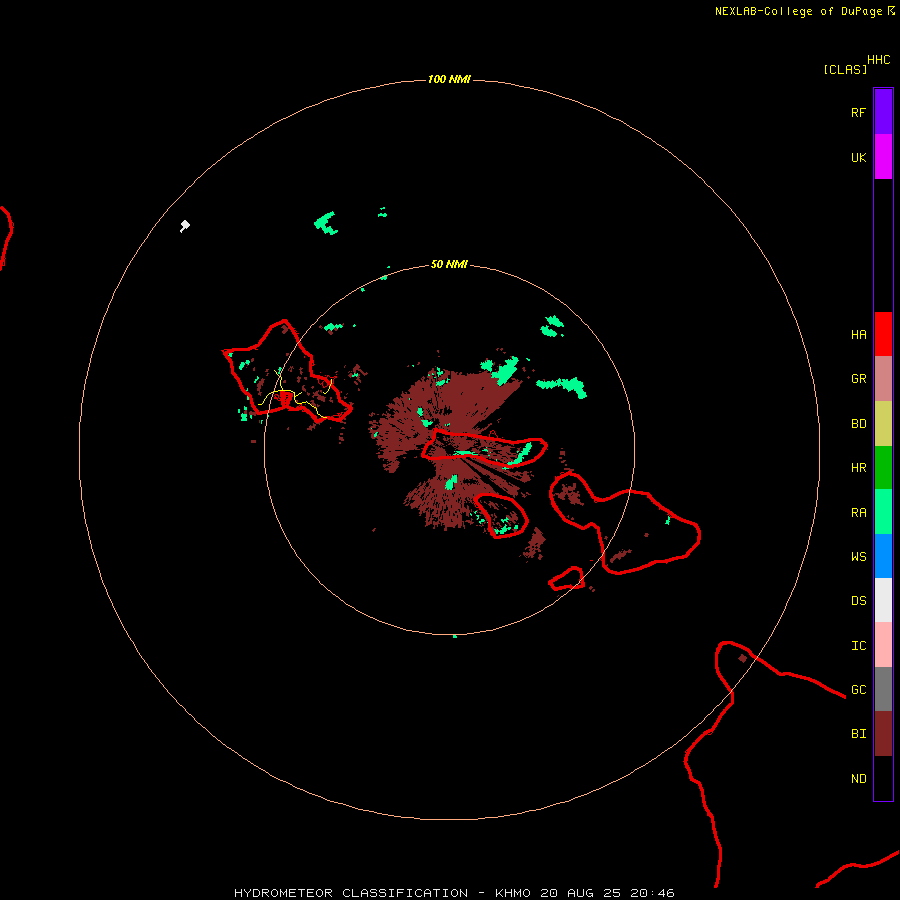
Task: Click the UK magenta legend swatch
Action: pos(883,157)
